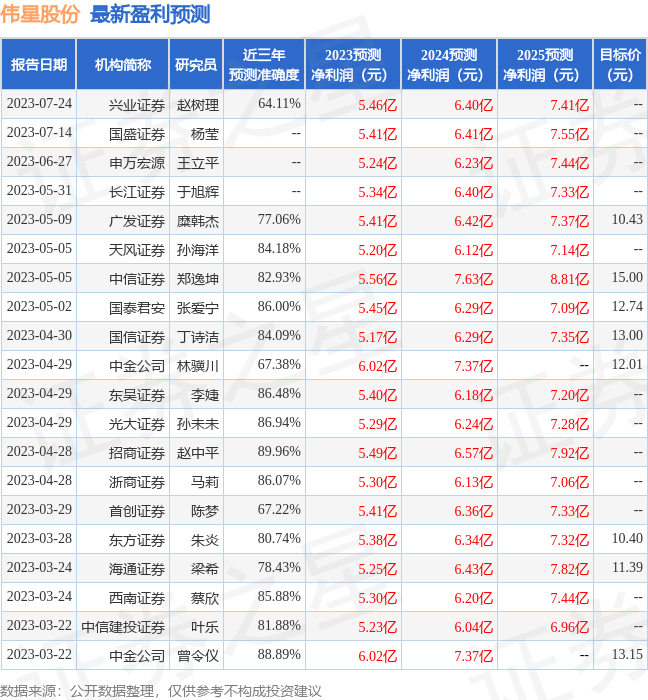Click 国泰君安 institution name

[x=137, y=308]
